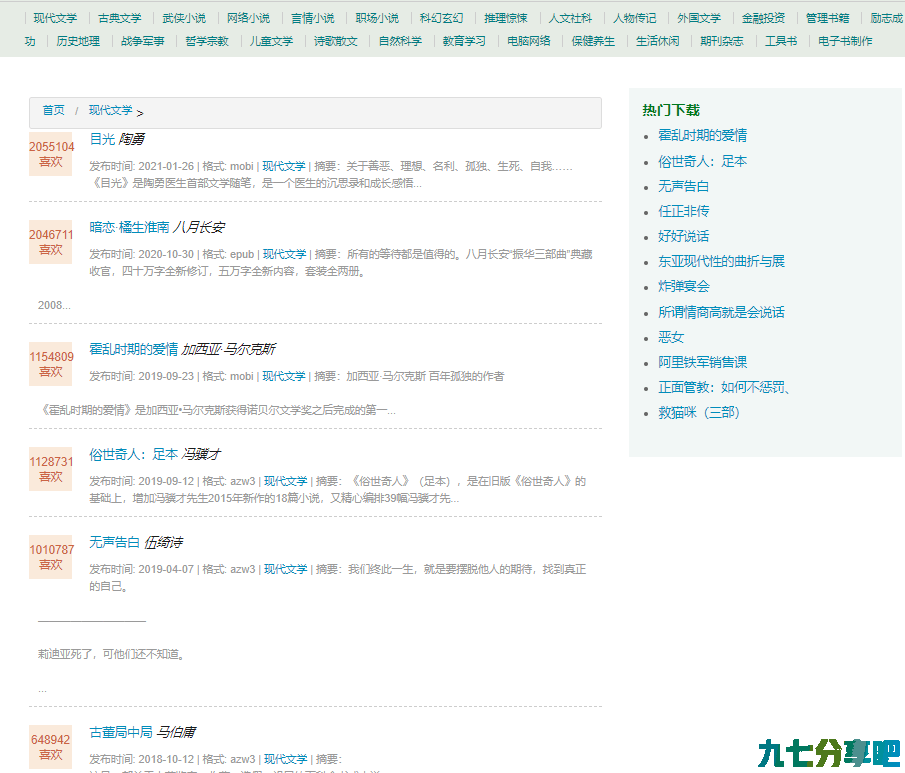Click 现代文学 tag in 霍乱时期的爱情 entry metadata
The image size is (905, 773).
point(284,376)
